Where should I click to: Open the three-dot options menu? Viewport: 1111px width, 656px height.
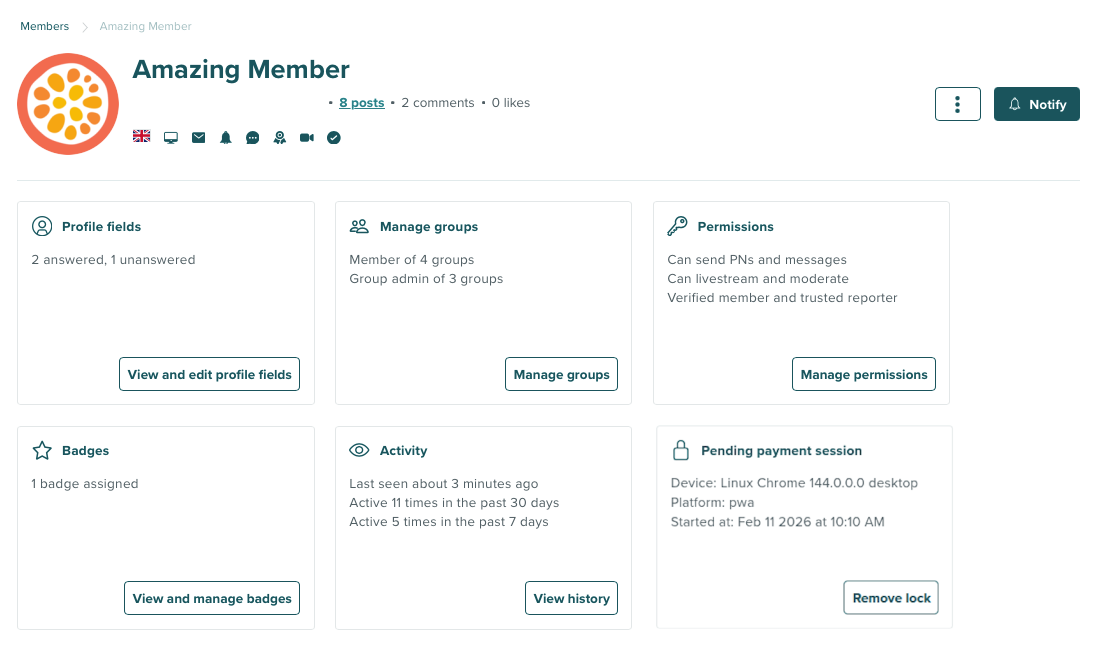[x=957, y=103]
